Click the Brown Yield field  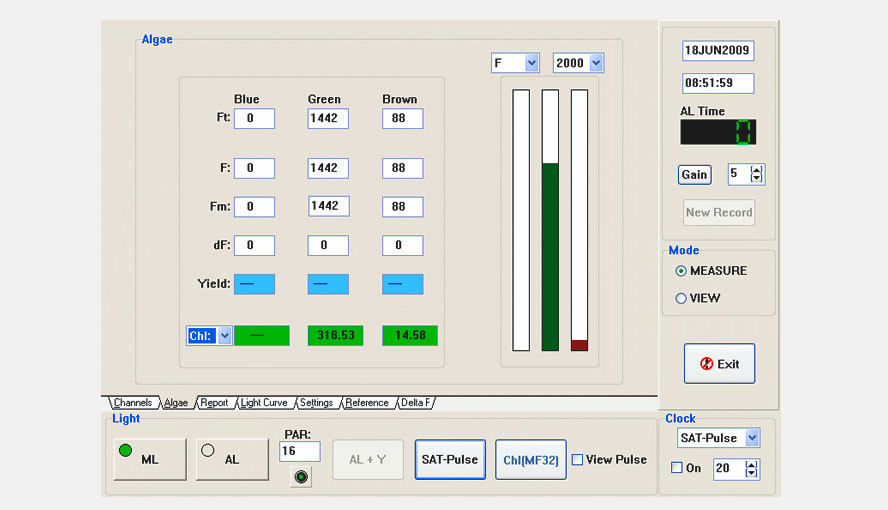pyautogui.click(x=403, y=284)
